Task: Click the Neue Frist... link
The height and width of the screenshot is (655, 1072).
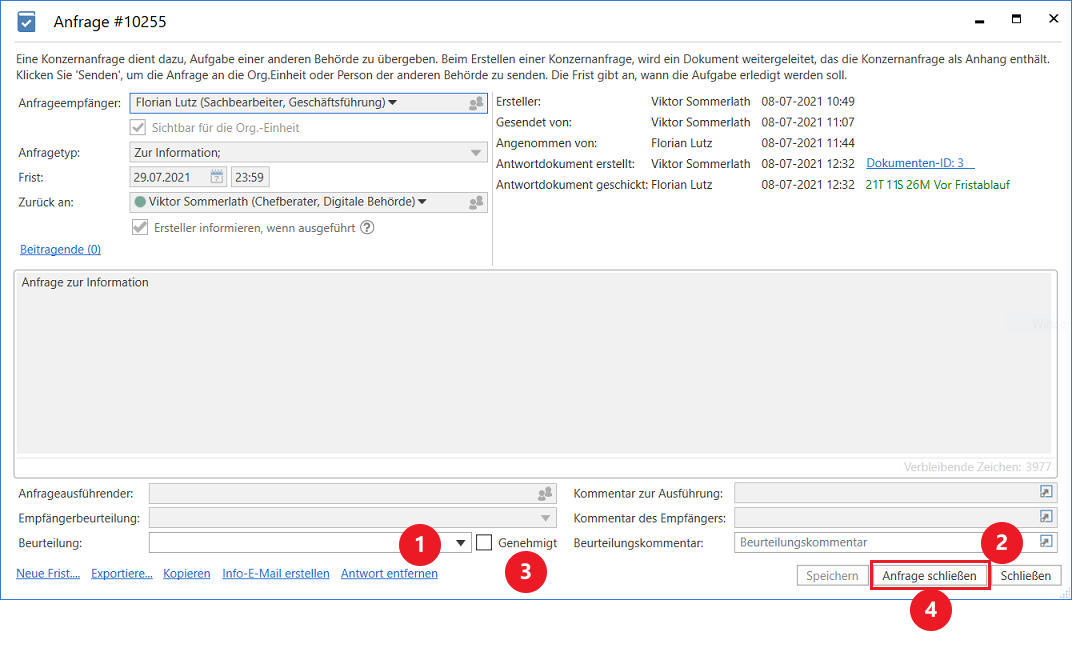Action: [x=48, y=574]
